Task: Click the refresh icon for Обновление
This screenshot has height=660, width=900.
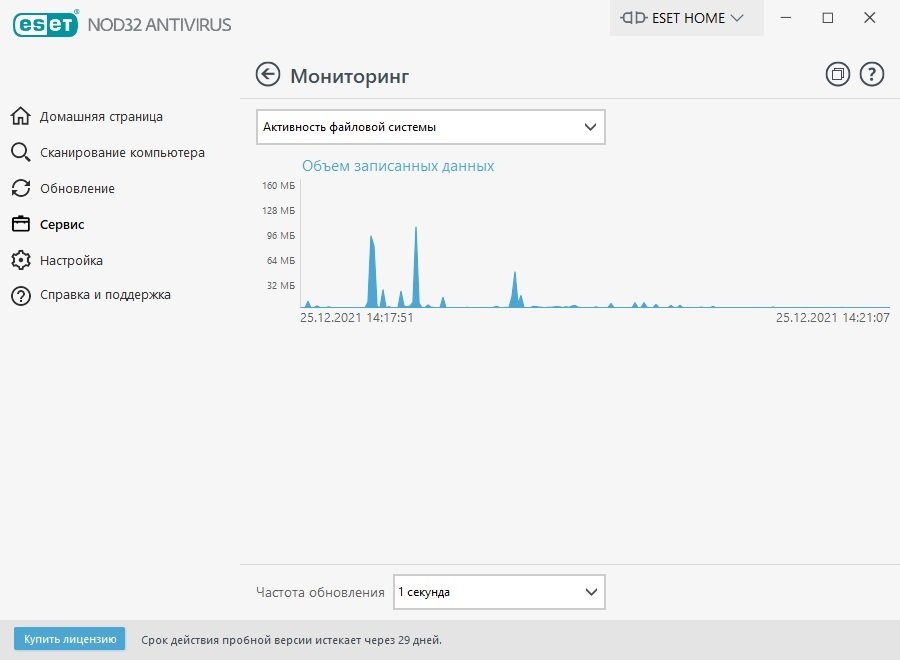Action: coord(21,188)
